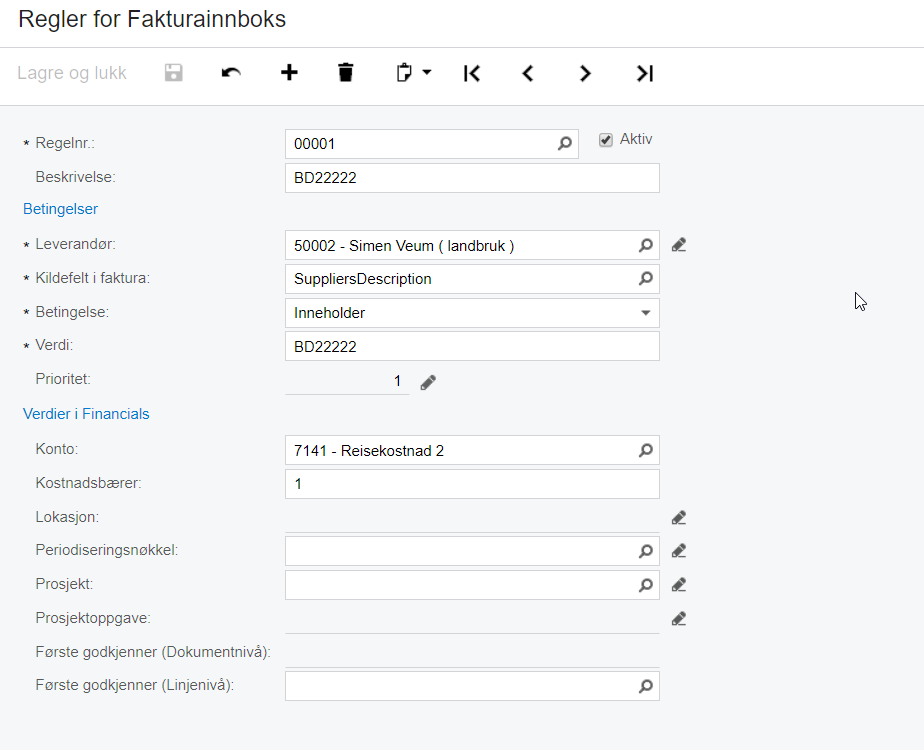This screenshot has height=750, width=924.
Task: Open Kildefelt i faktura lookup magnifier
Action: (646, 279)
